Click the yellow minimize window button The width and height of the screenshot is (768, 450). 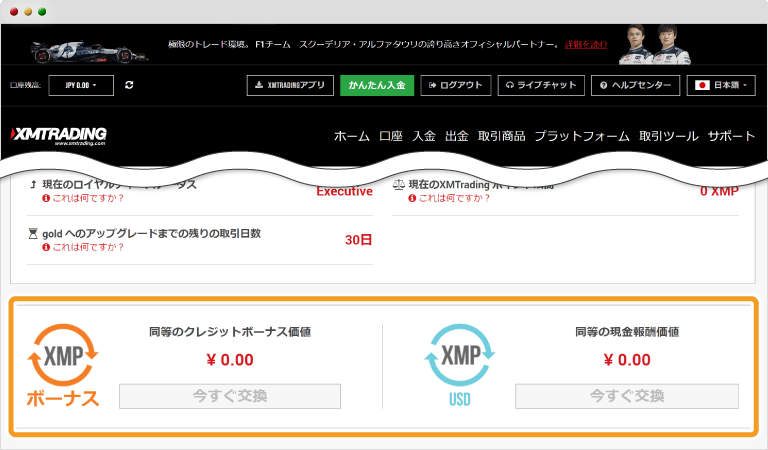(28, 12)
